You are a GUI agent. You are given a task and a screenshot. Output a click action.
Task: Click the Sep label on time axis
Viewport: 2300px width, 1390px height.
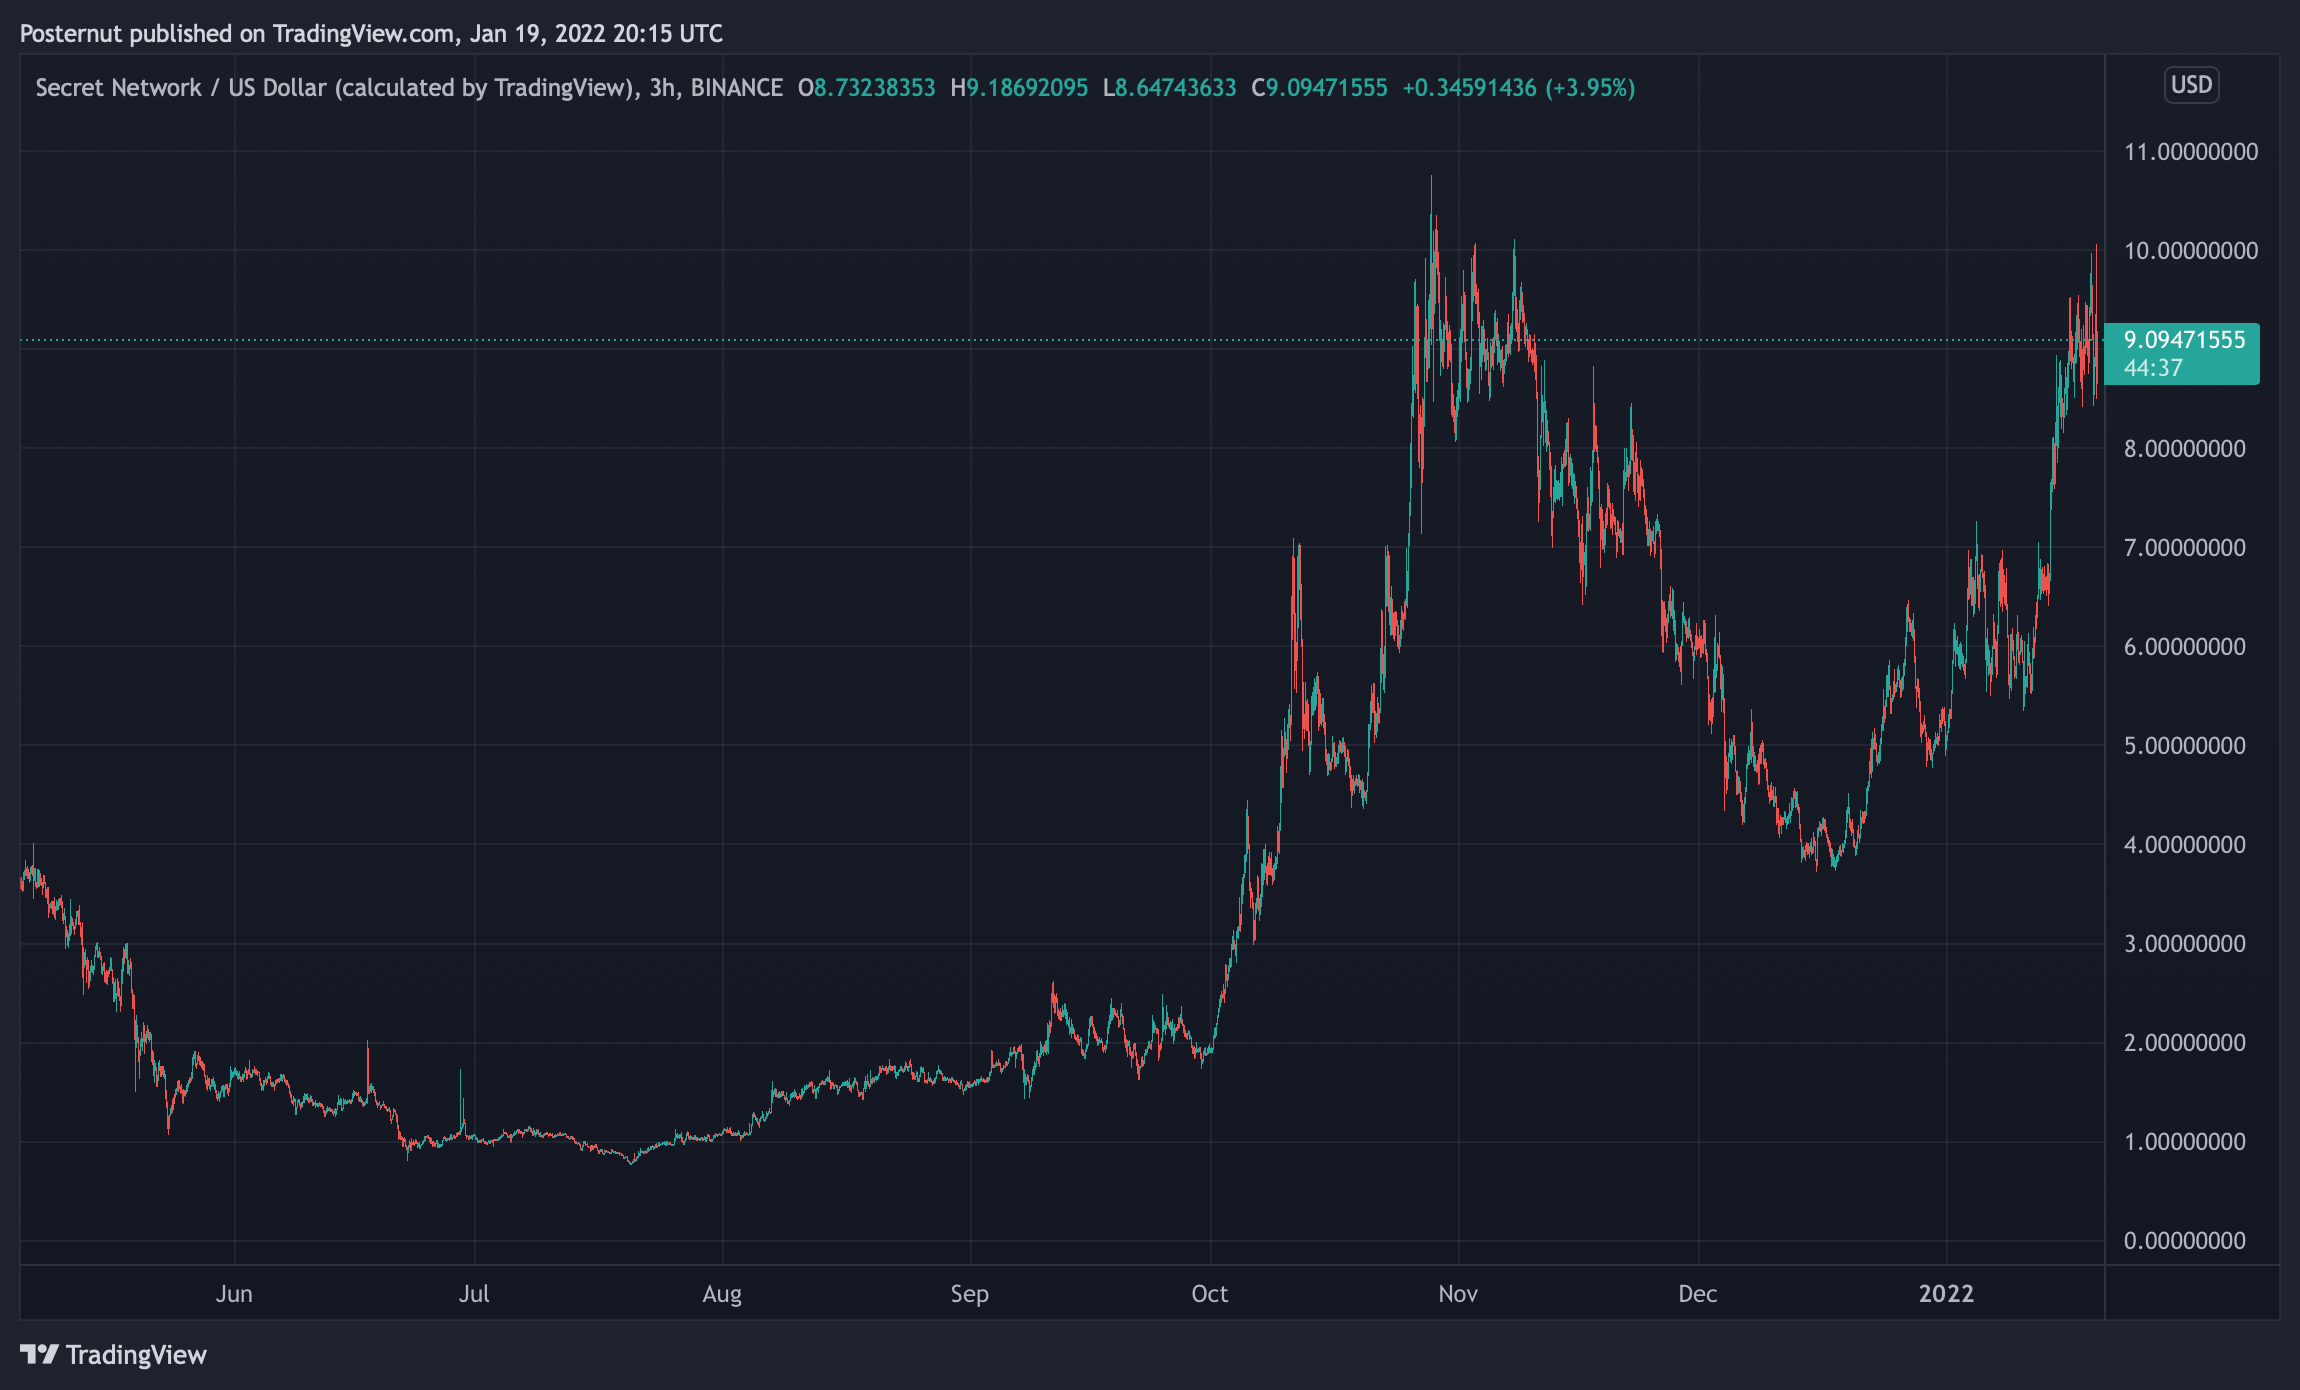(x=969, y=1293)
